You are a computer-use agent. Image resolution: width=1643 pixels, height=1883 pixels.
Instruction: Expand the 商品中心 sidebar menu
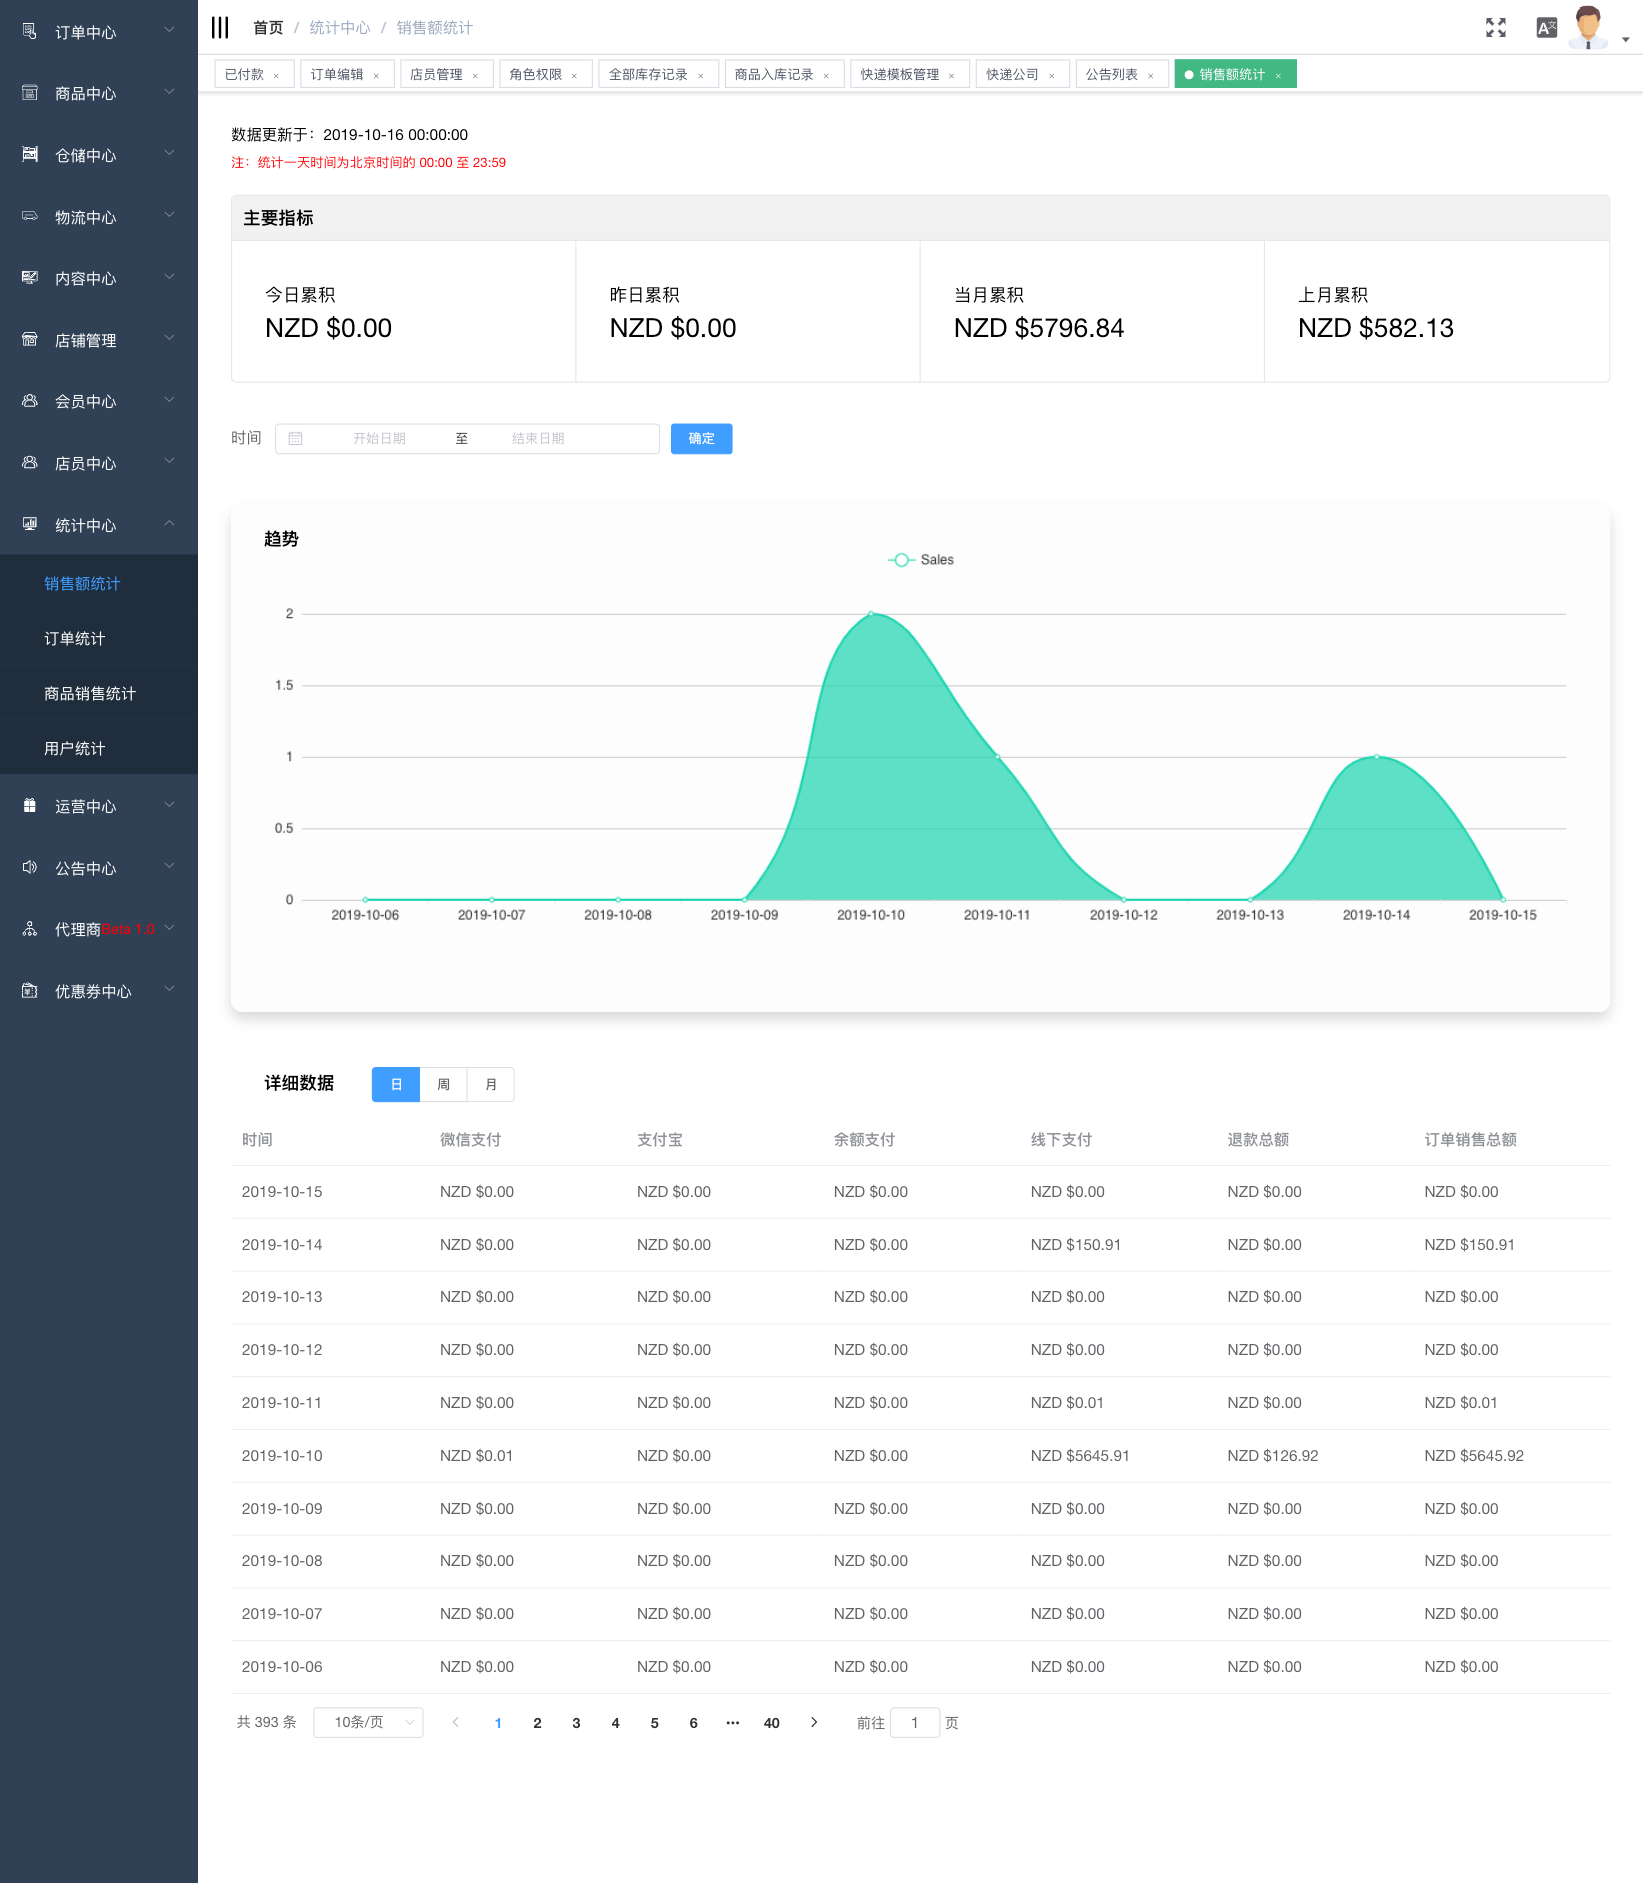coord(98,94)
